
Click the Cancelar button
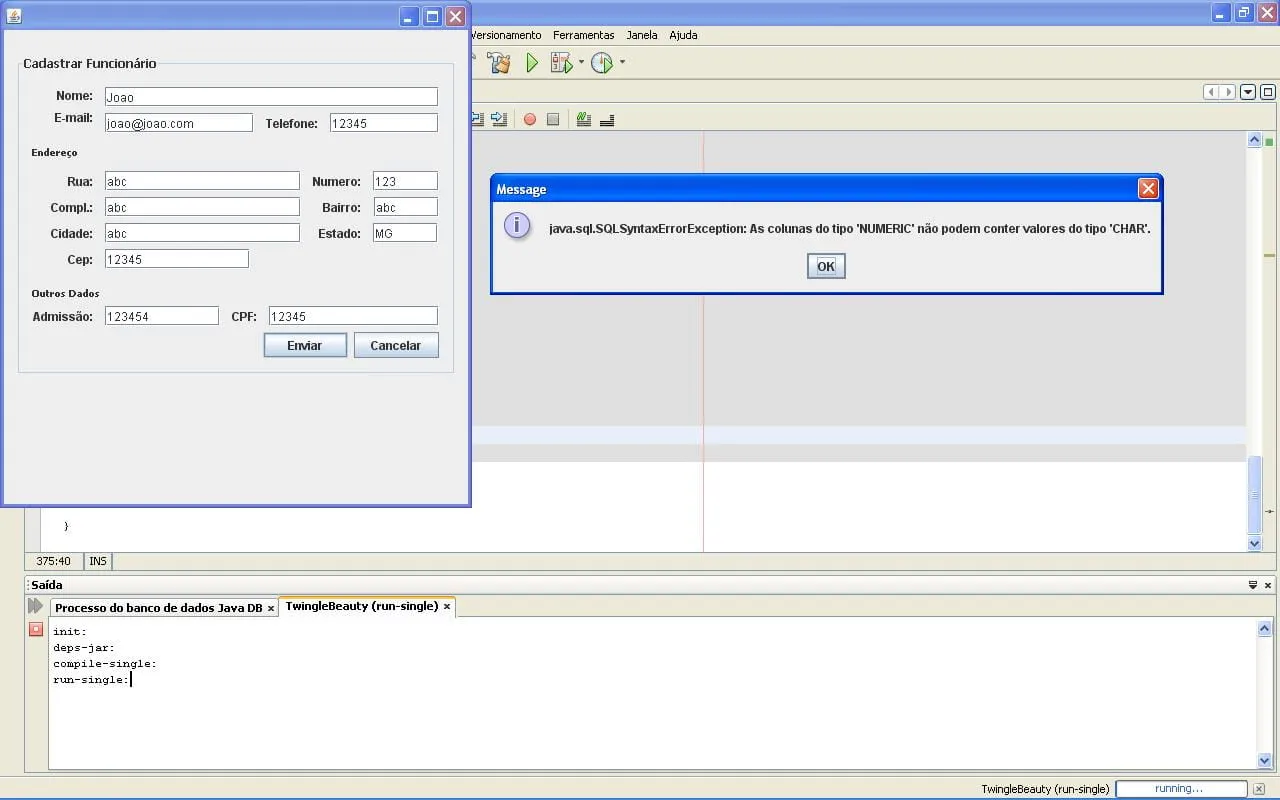coord(396,345)
